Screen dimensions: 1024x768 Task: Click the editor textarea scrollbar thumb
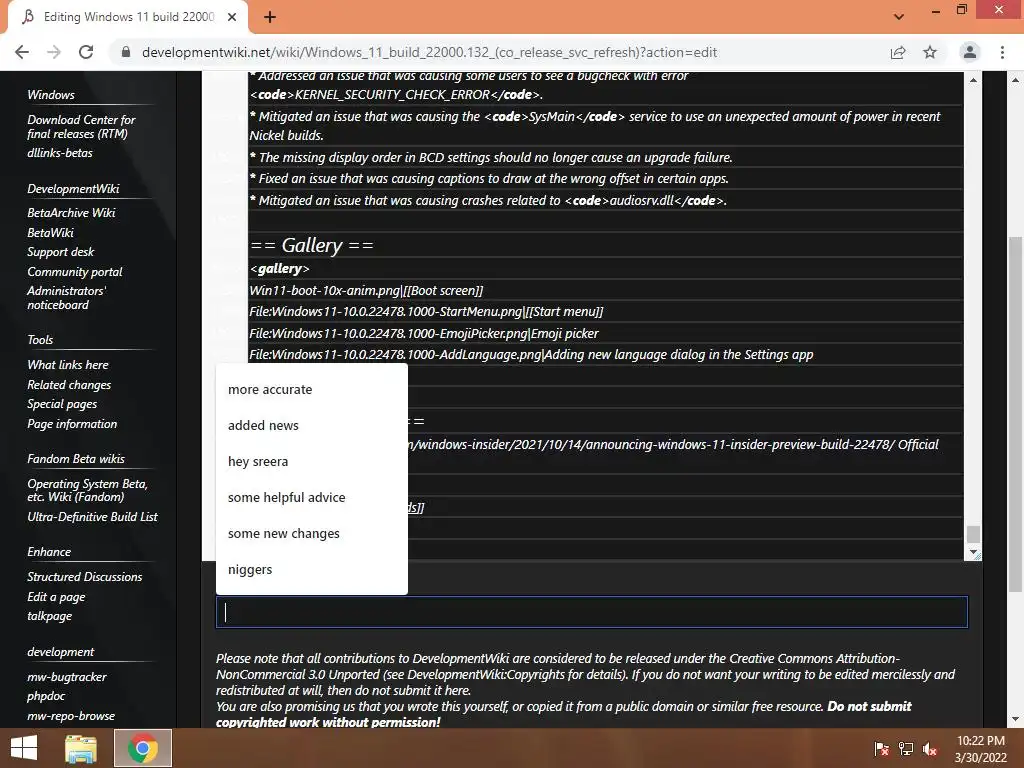pos(973,534)
